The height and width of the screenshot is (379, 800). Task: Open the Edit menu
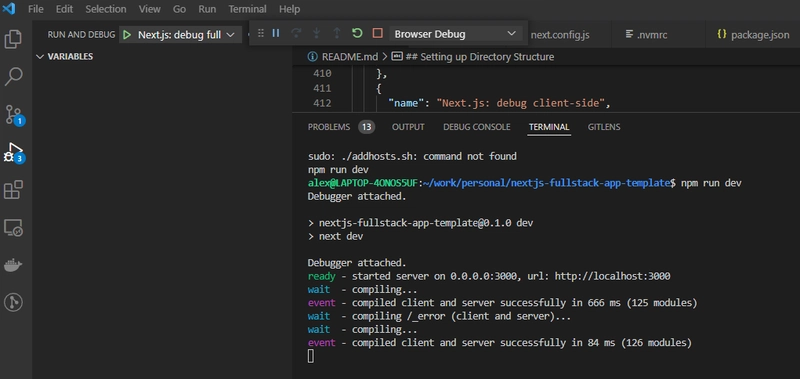(64, 9)
